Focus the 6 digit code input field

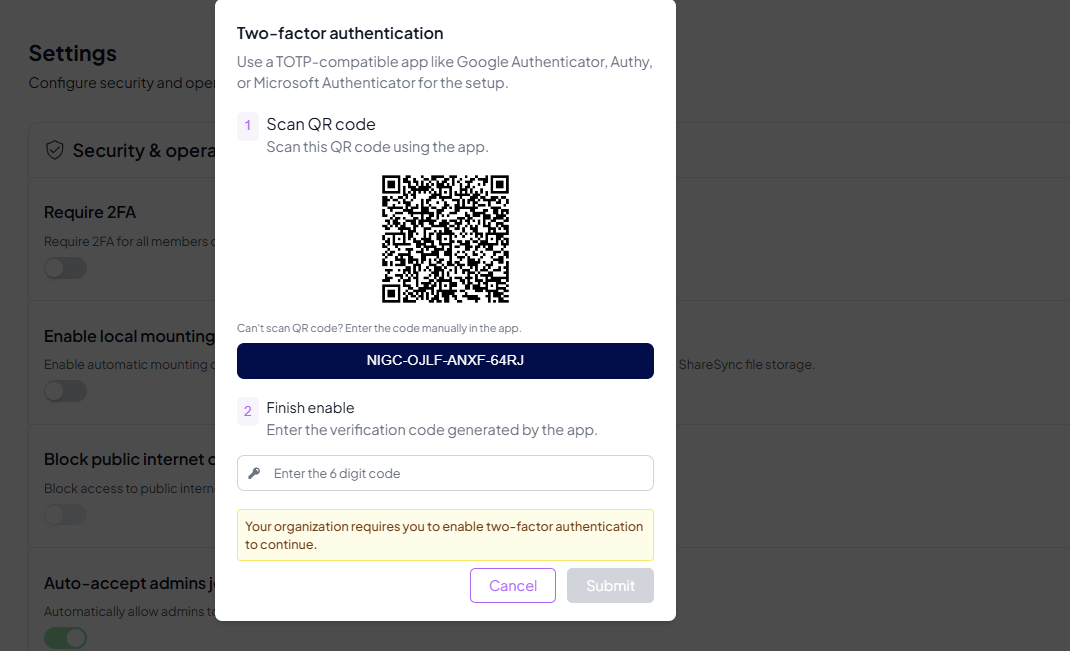[455, 473]
